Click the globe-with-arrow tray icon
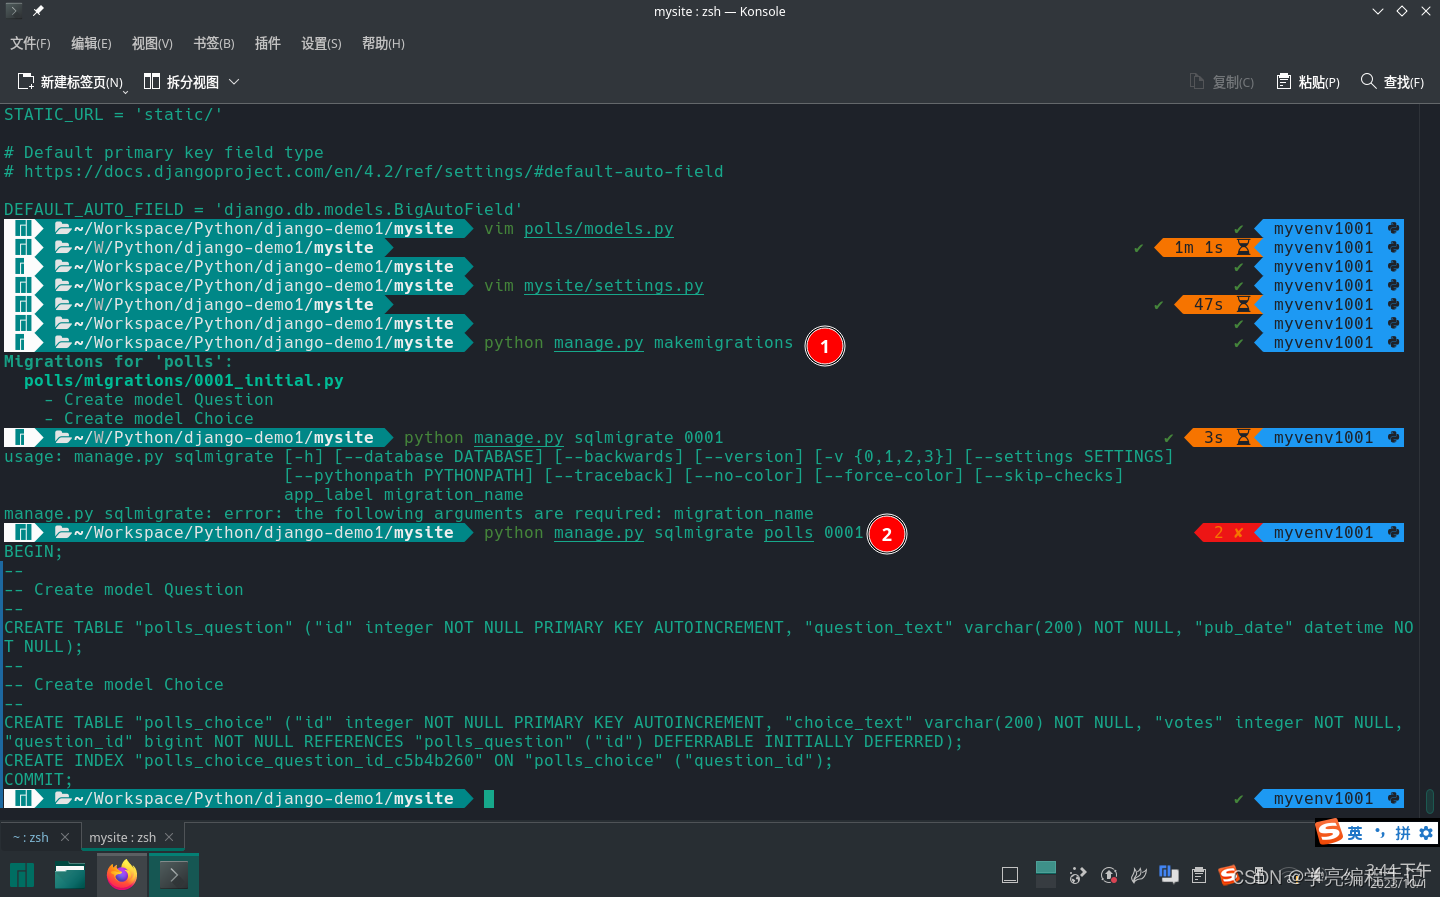 (1078, 875)
